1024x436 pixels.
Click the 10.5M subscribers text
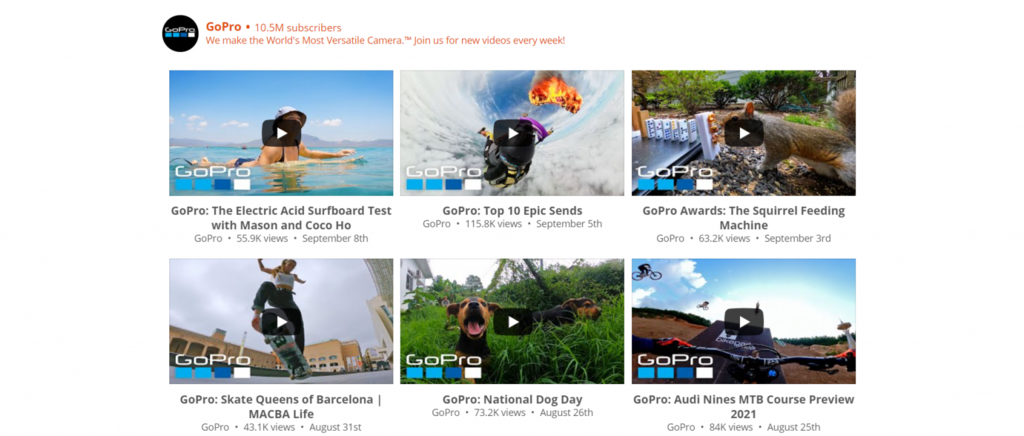298,27
